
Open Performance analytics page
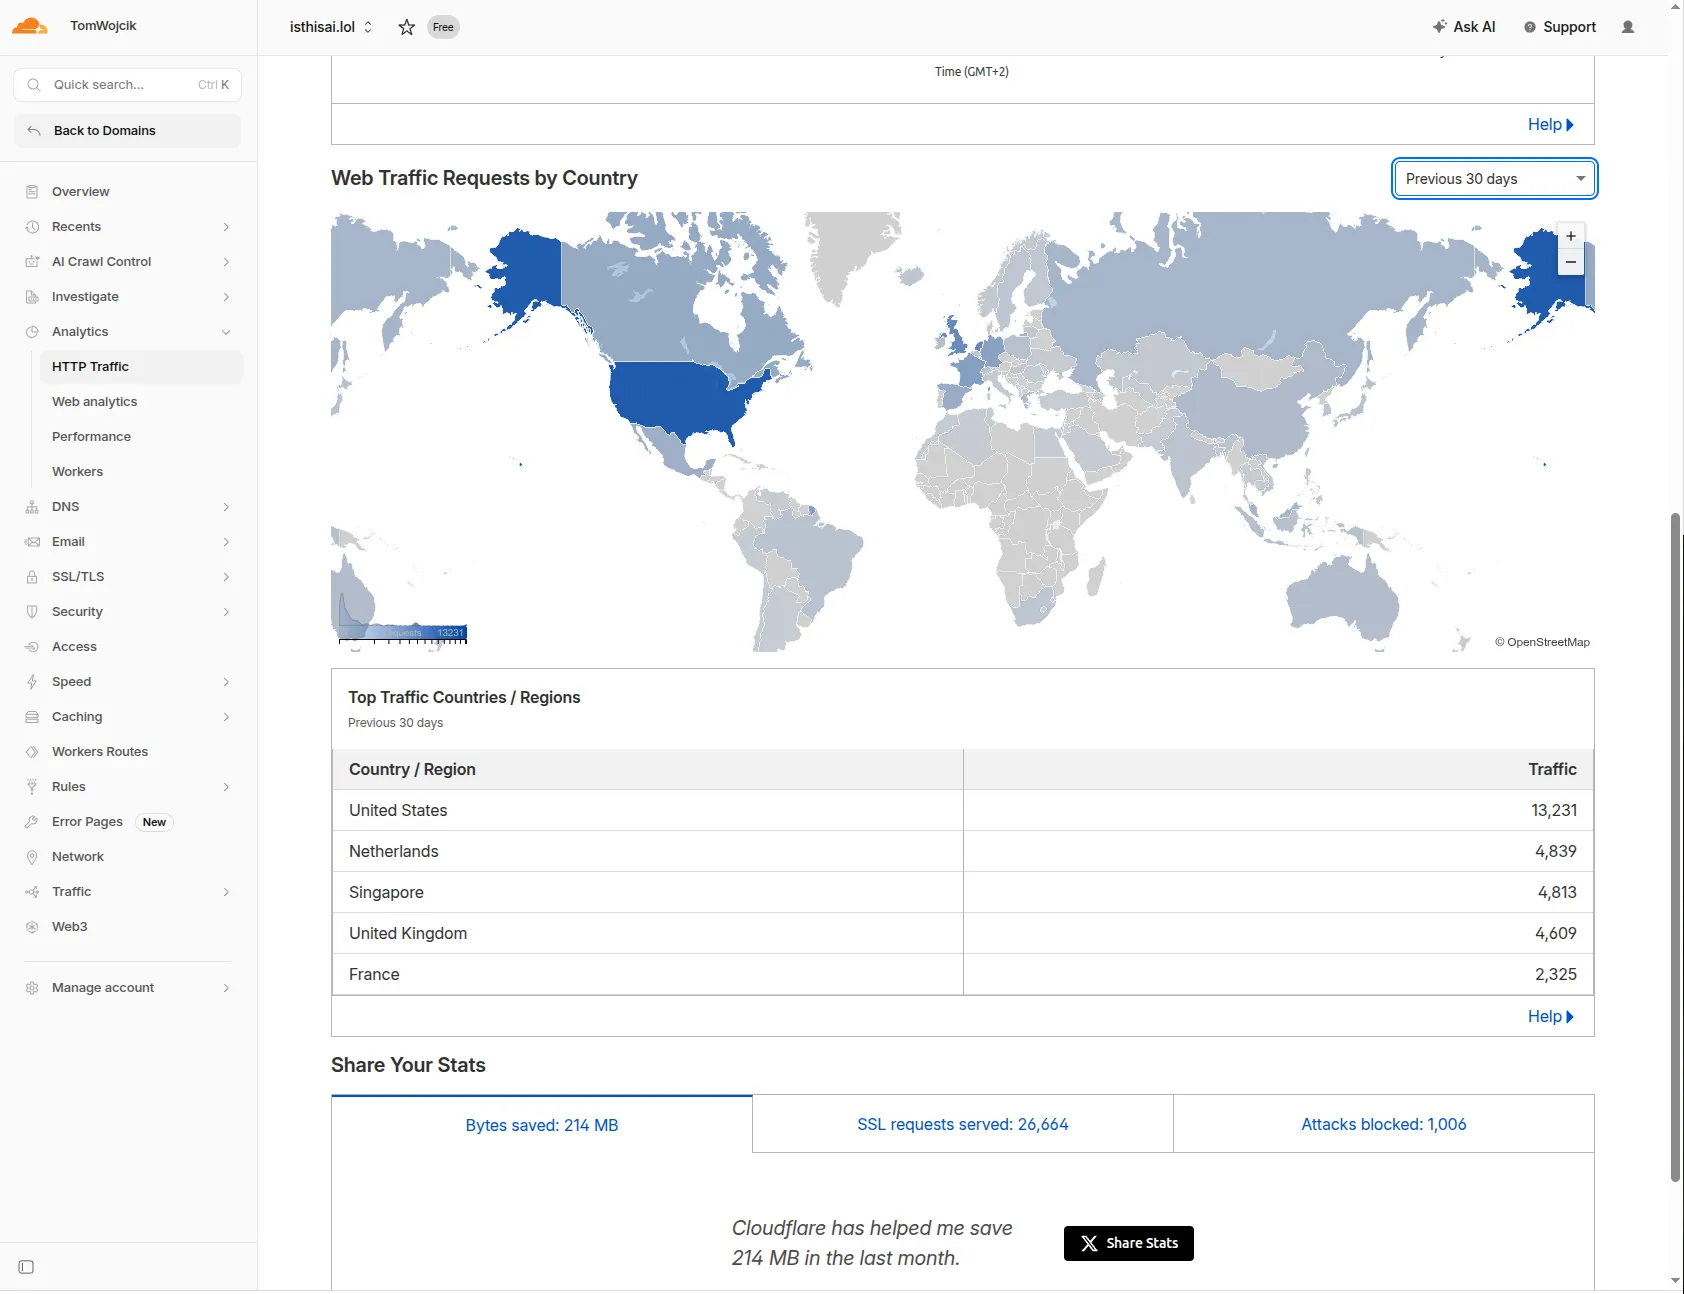click(141, 437)
